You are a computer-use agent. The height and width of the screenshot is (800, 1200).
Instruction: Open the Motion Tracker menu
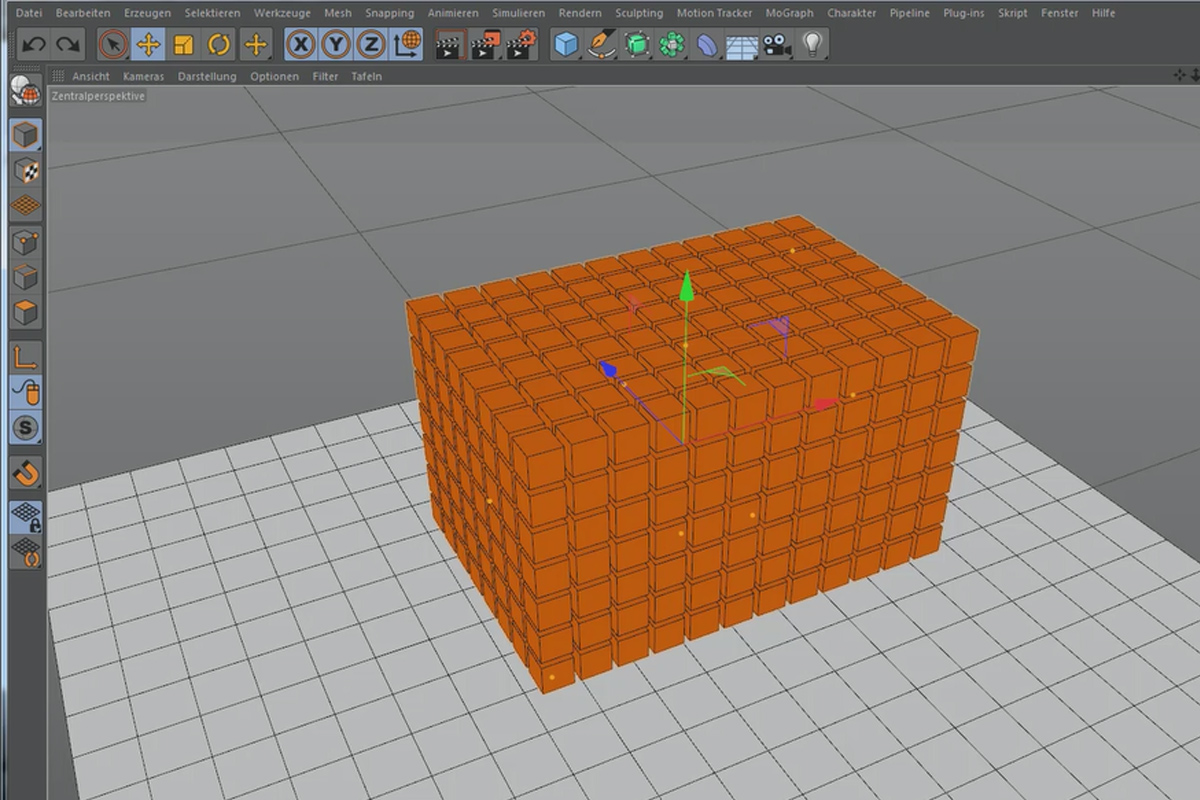714,13
